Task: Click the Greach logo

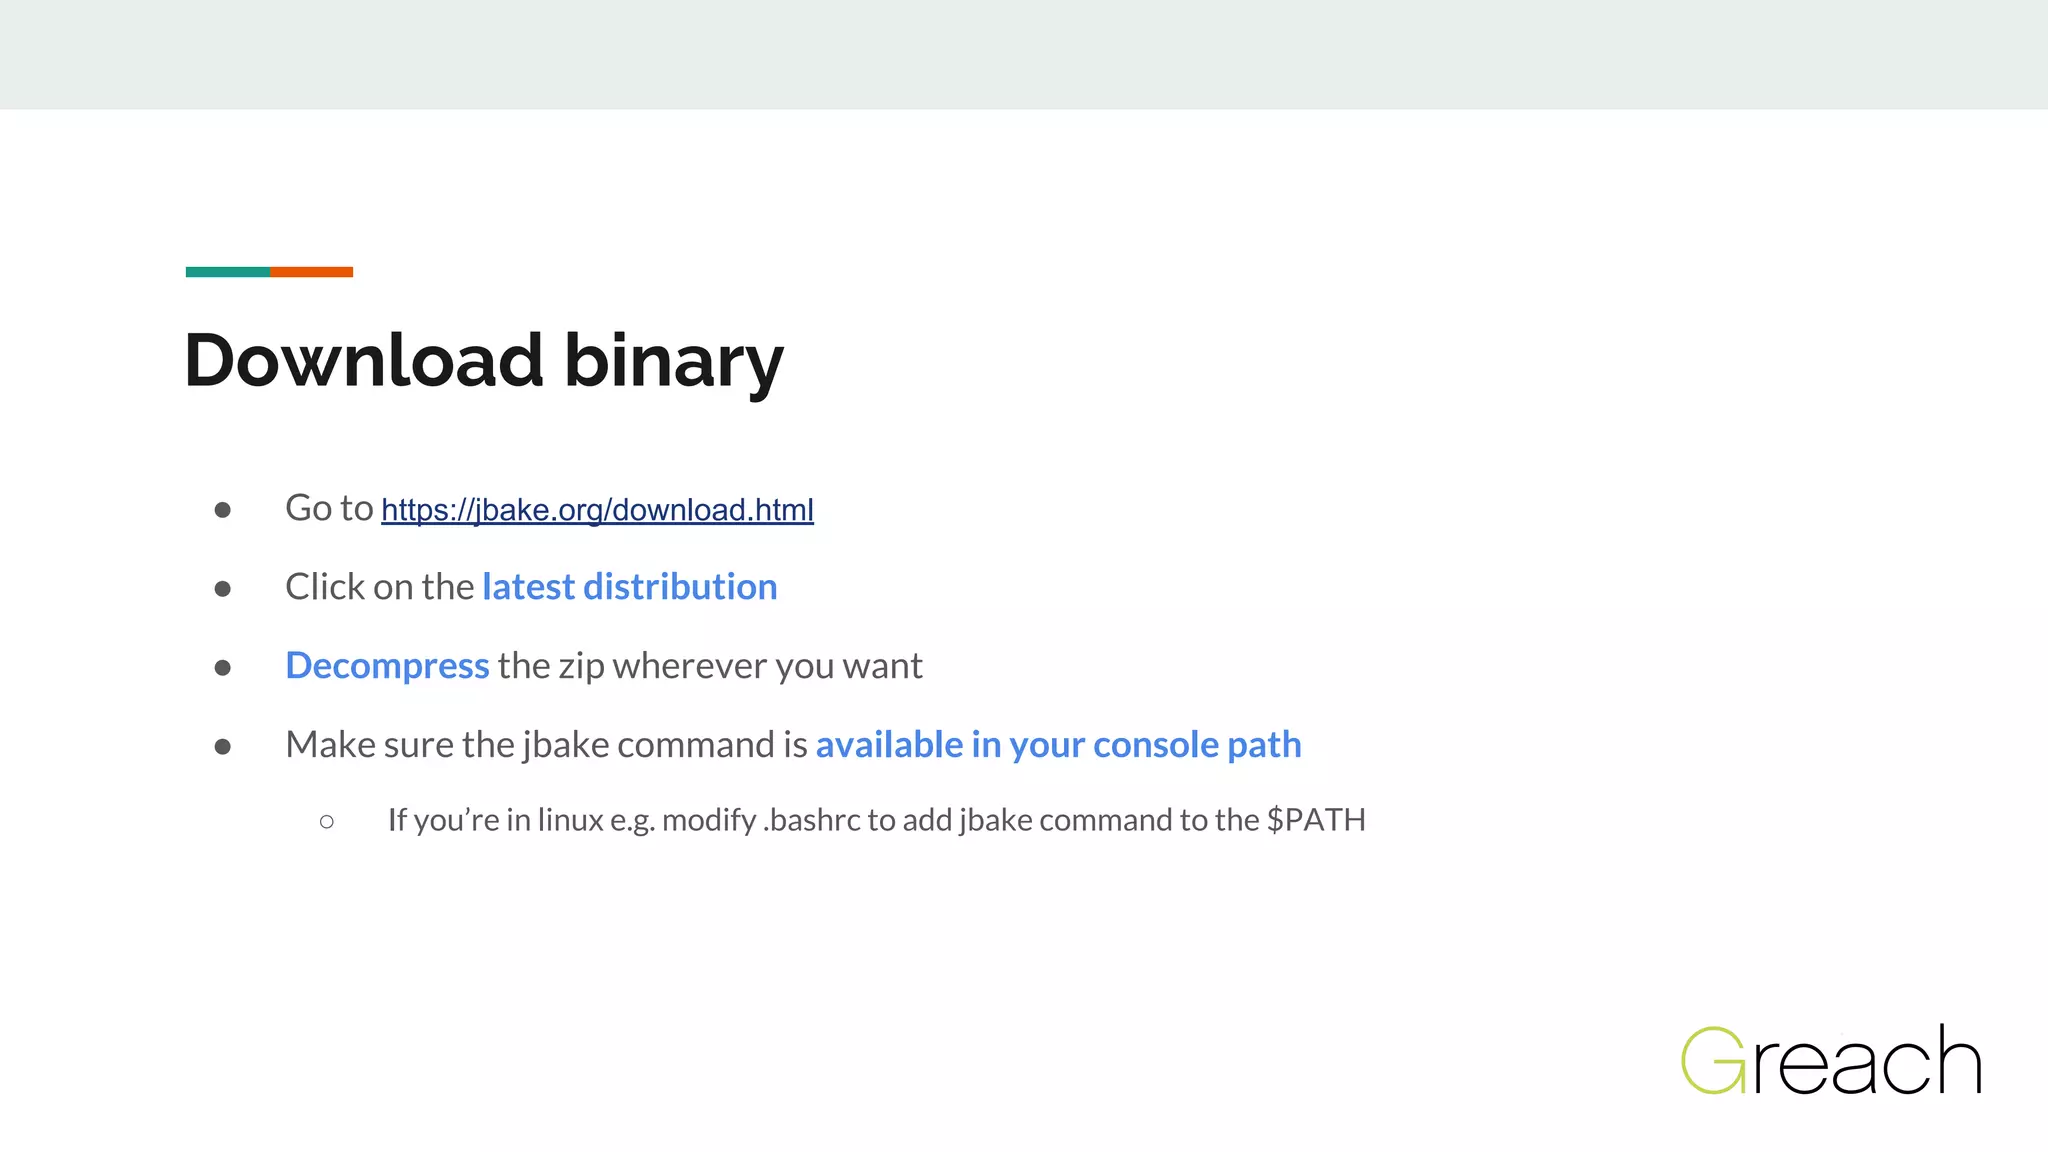Action: pyautogui.click(x=1831, y=1060)
